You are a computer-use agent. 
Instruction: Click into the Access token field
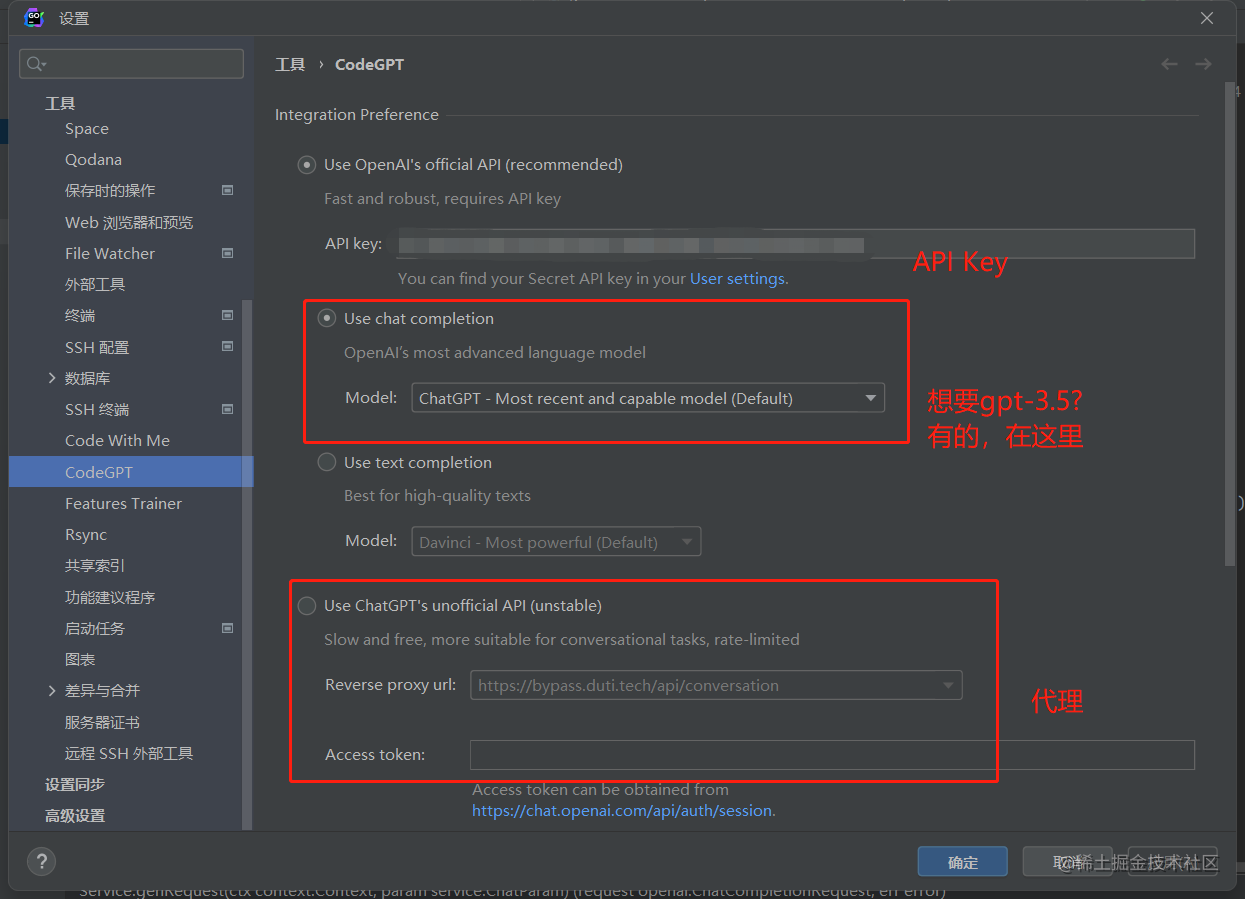(x=832, y=755)
